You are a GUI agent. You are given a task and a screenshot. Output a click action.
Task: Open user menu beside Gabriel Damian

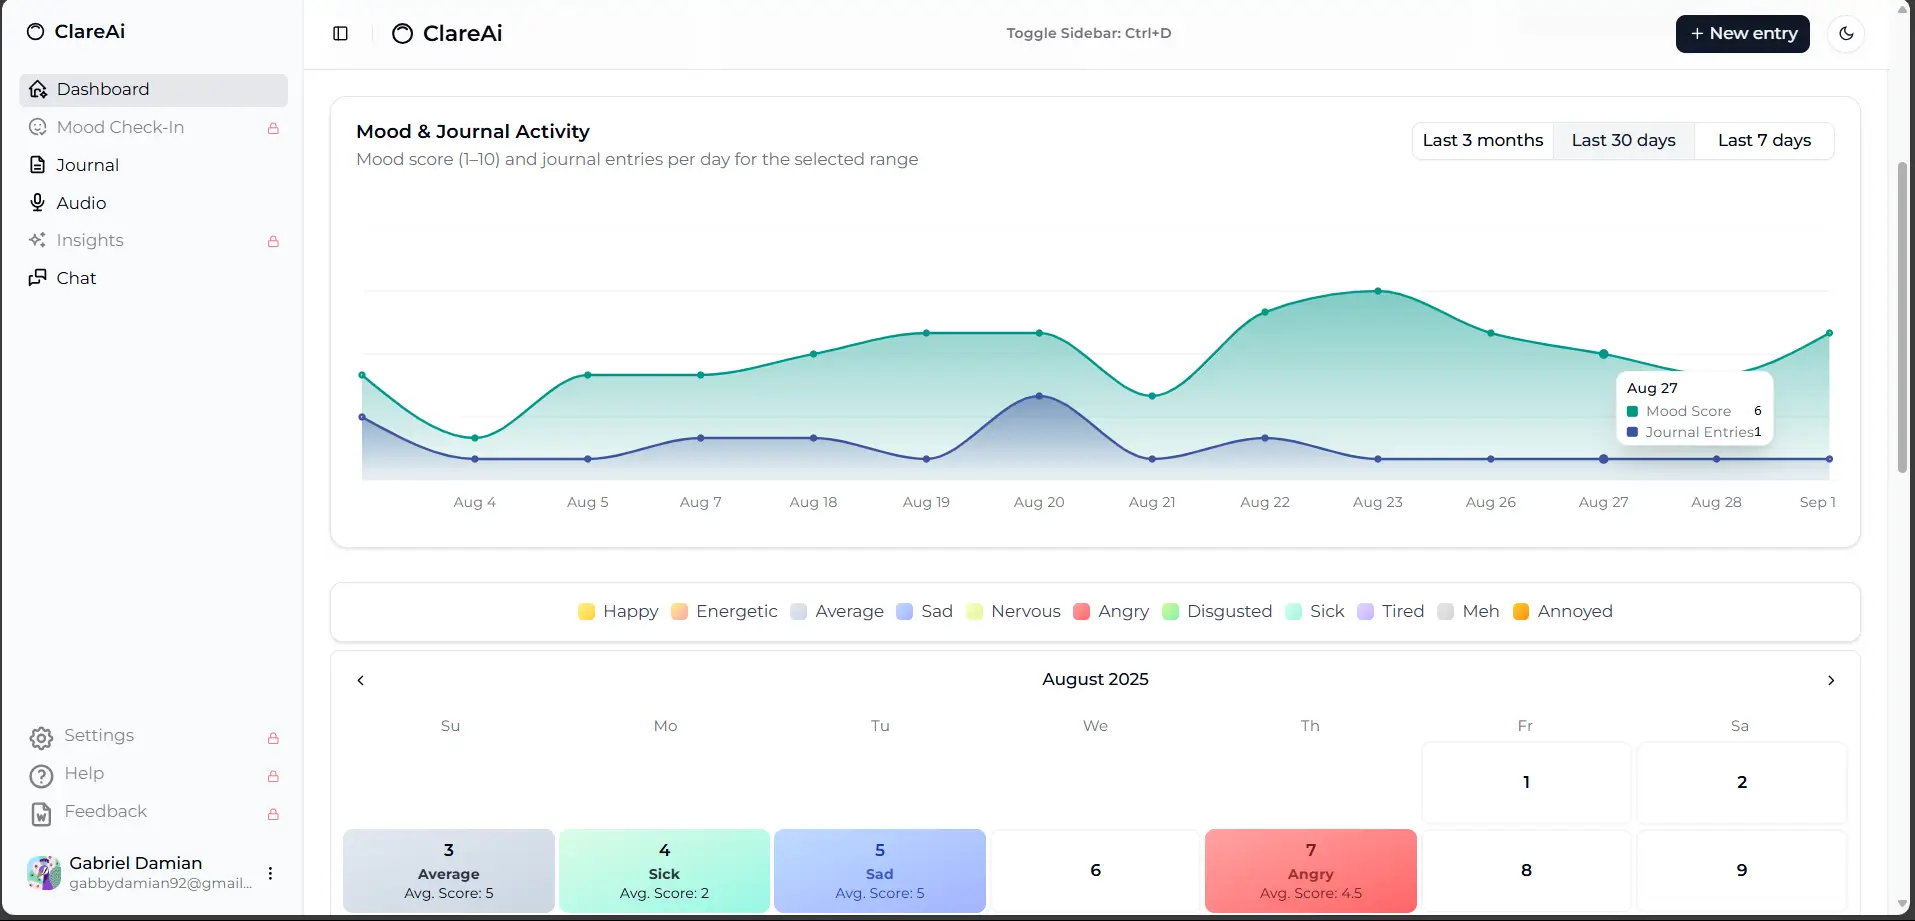270,873
